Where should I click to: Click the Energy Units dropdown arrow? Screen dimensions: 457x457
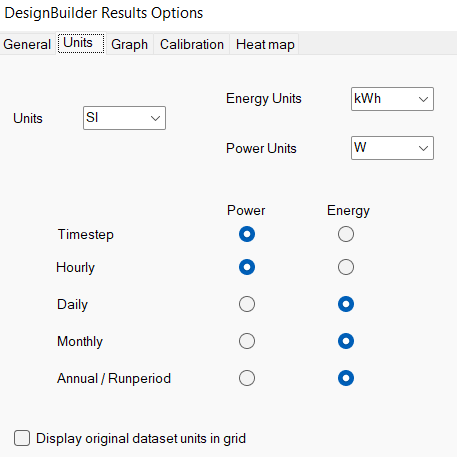423,99
